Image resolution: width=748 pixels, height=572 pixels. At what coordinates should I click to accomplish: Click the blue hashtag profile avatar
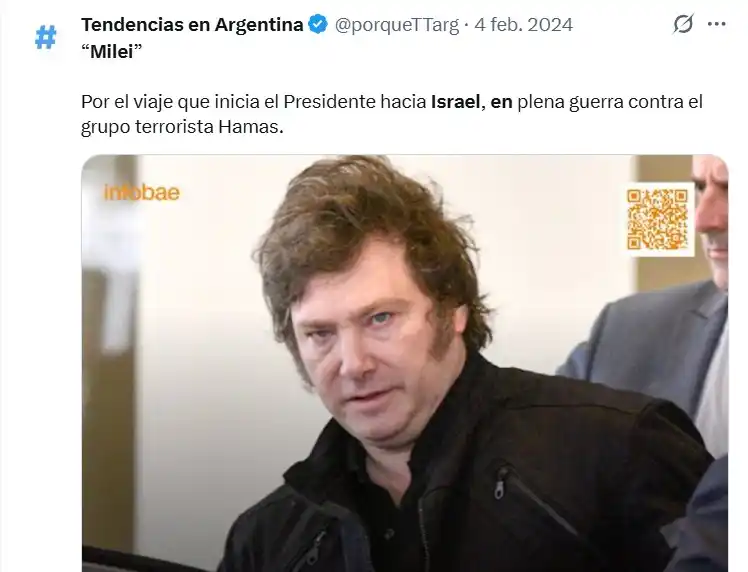[46, 37]
